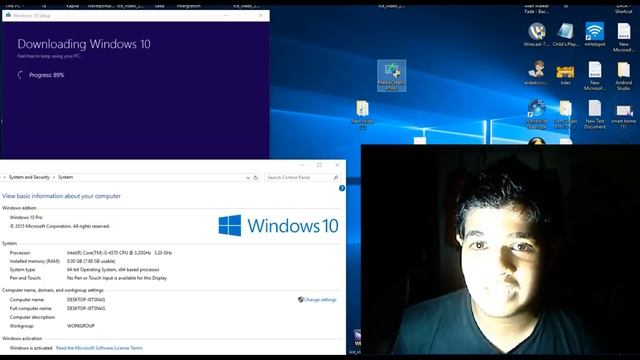Click System and Security breadcrumb

coord(29,177)
